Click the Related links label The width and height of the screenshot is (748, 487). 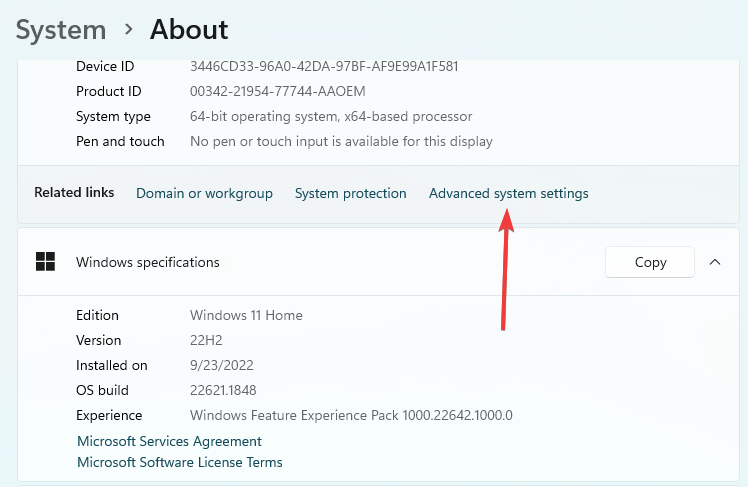coord(74,192)
